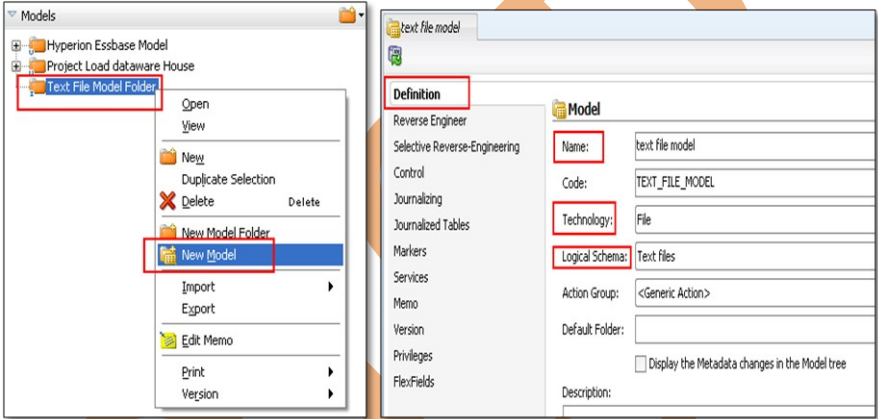This screenshot has width=878, height=419.
Task: Open the Action Group combo box
Action: (x=756, y=293)
